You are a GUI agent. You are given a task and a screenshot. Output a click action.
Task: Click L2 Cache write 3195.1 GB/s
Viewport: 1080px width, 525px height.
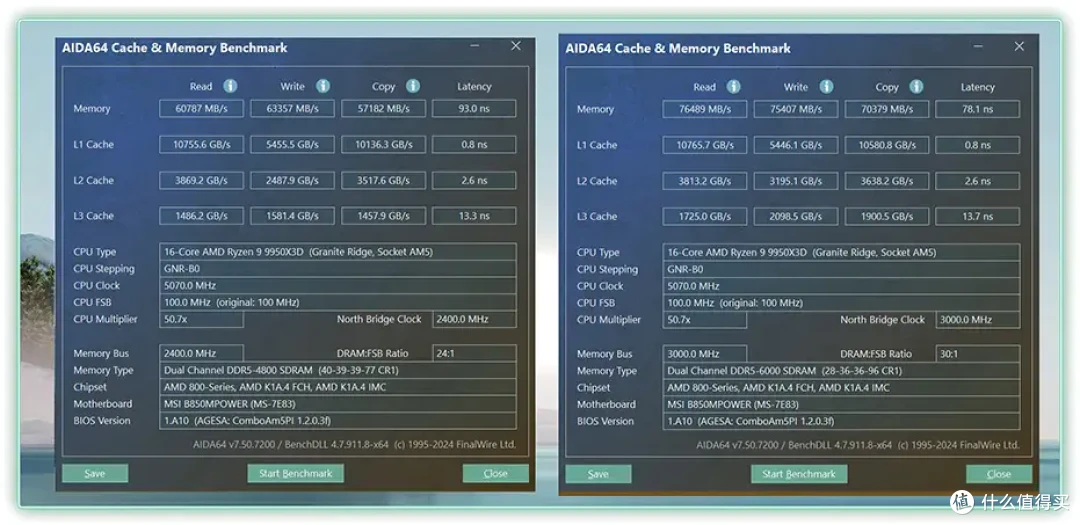tap(796, 181)
